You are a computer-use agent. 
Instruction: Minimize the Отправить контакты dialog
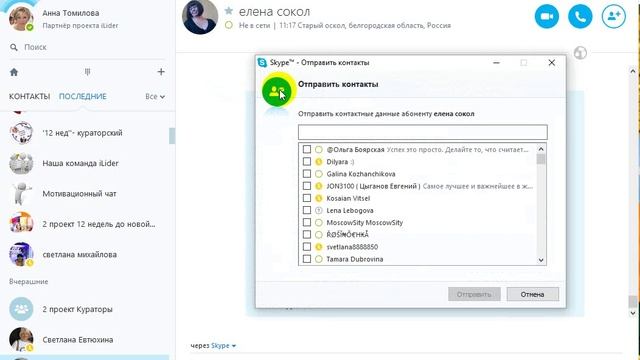[x=496, y=62]
